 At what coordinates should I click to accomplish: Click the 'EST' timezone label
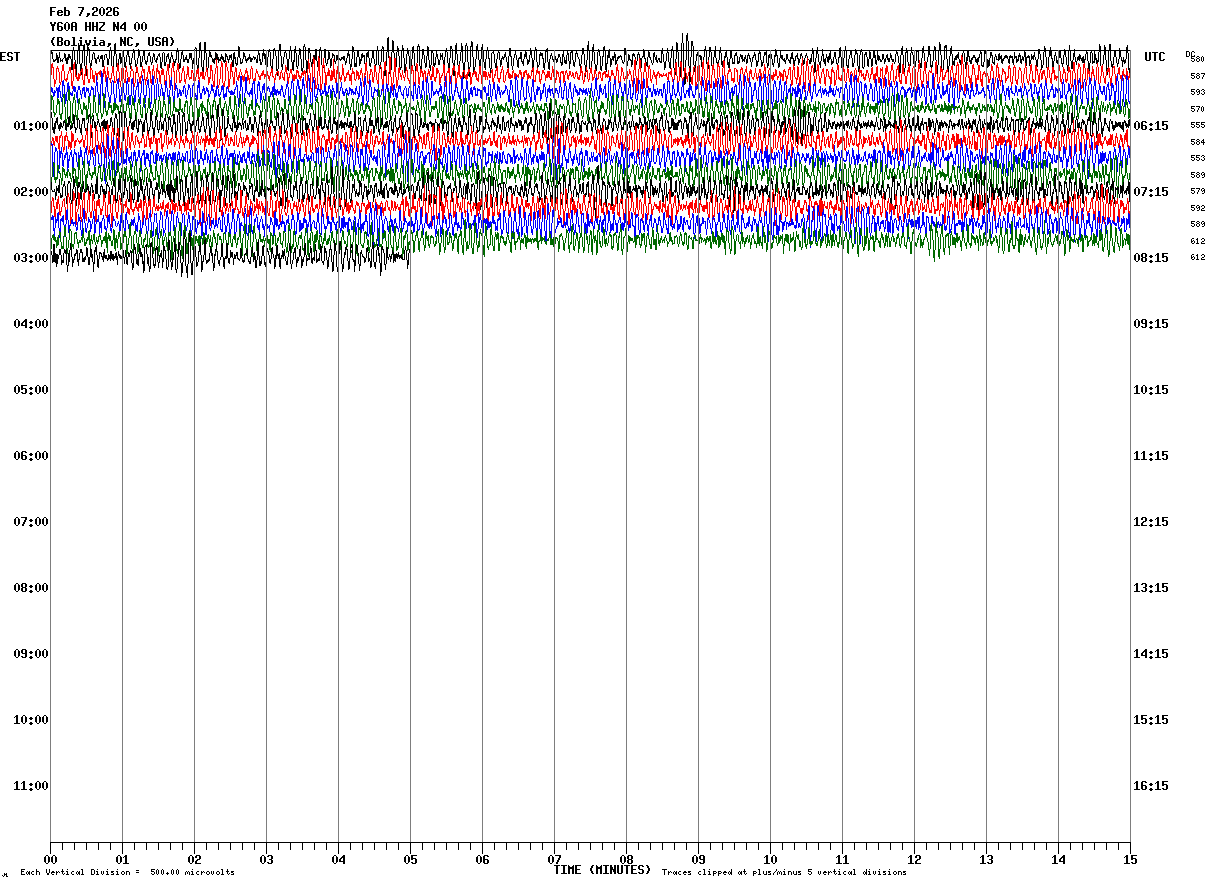pos(10,57)
